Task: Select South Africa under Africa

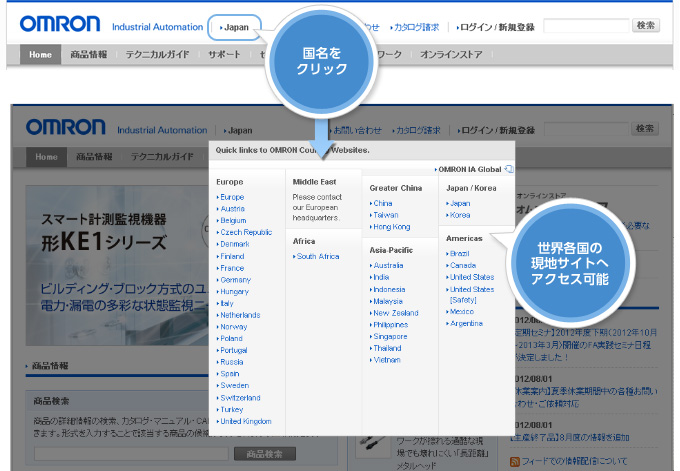Action: [x=316, y=256]
